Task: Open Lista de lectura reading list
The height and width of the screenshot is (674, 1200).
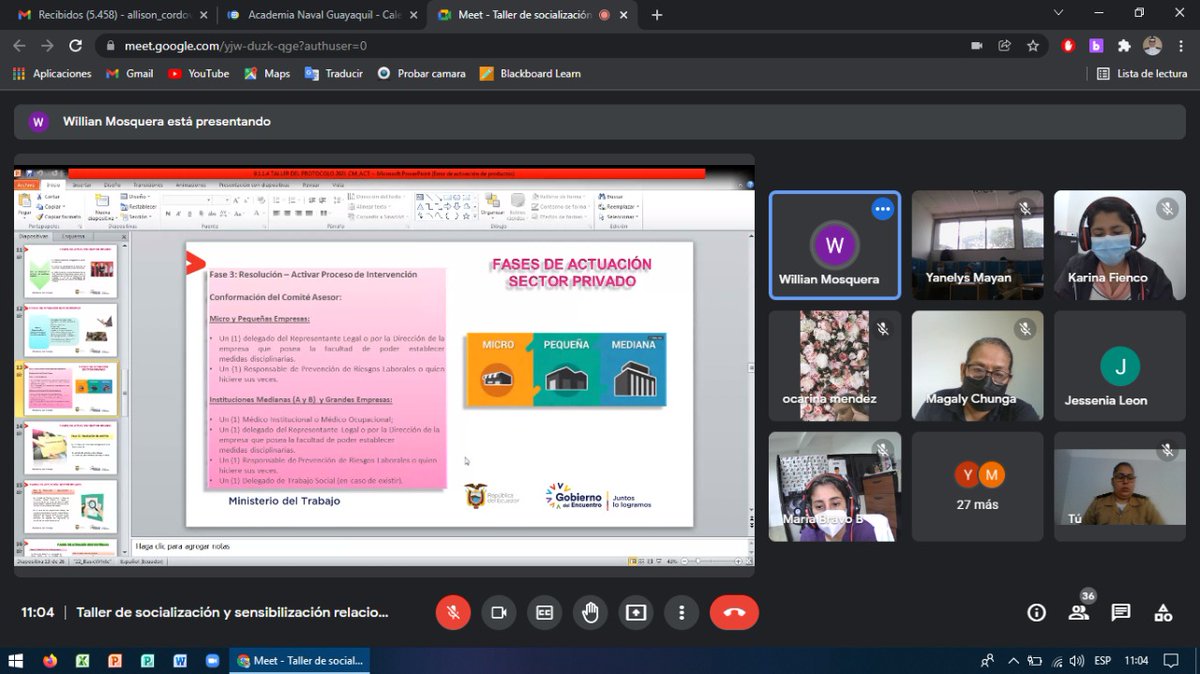Action: 1142,73
